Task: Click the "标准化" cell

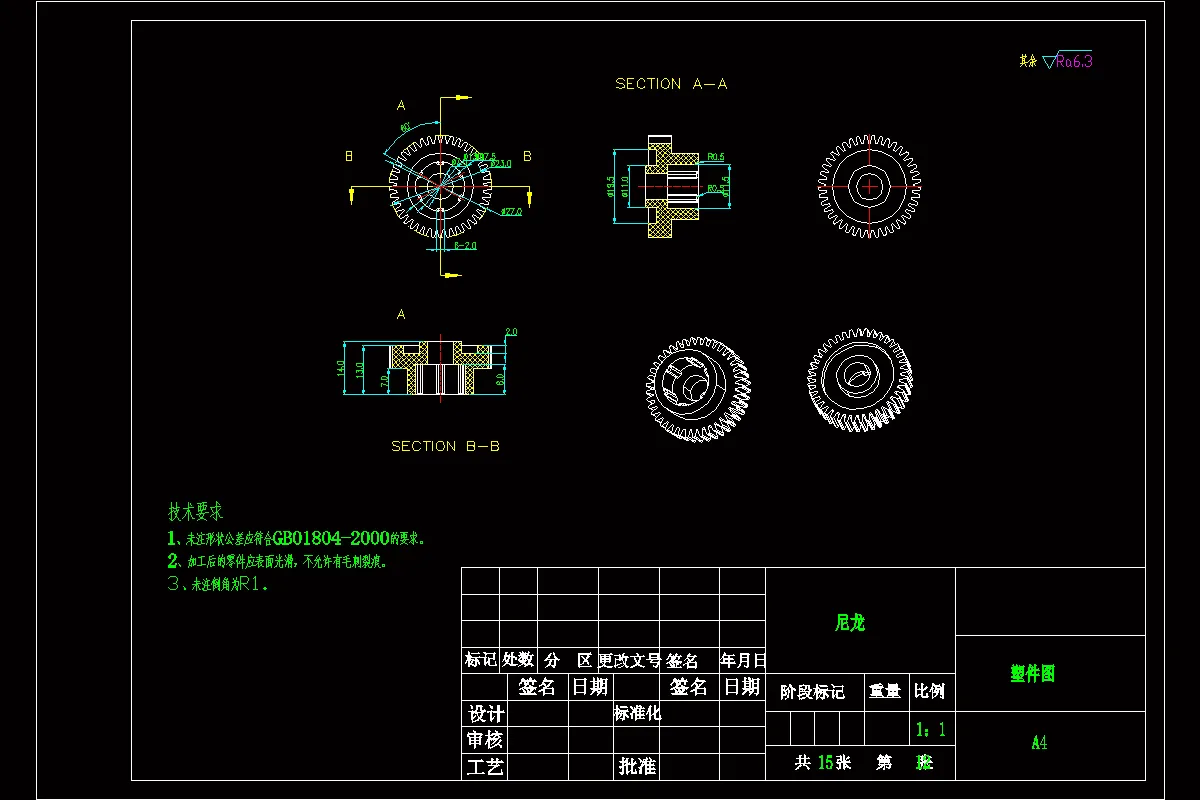Action: (638, 714)
